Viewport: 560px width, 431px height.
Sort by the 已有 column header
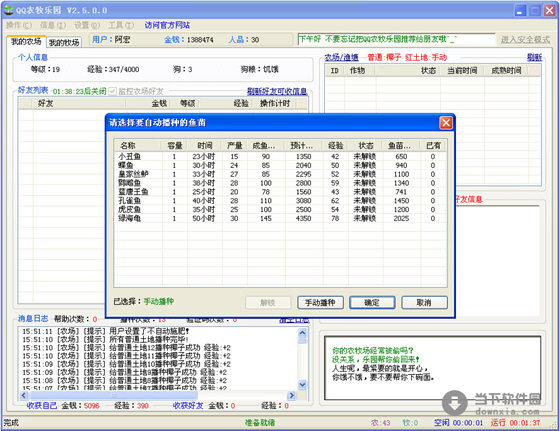click(x=433, y=146)
